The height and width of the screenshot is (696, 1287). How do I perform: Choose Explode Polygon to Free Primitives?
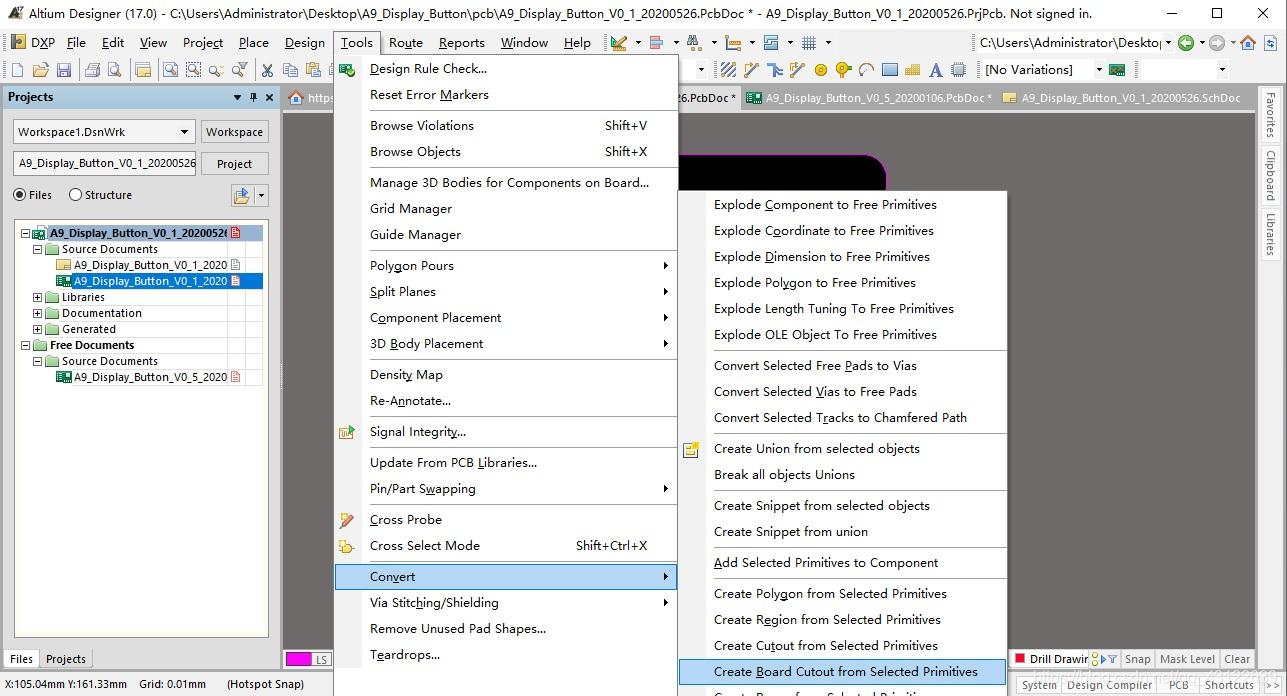[x=842, y=283]
